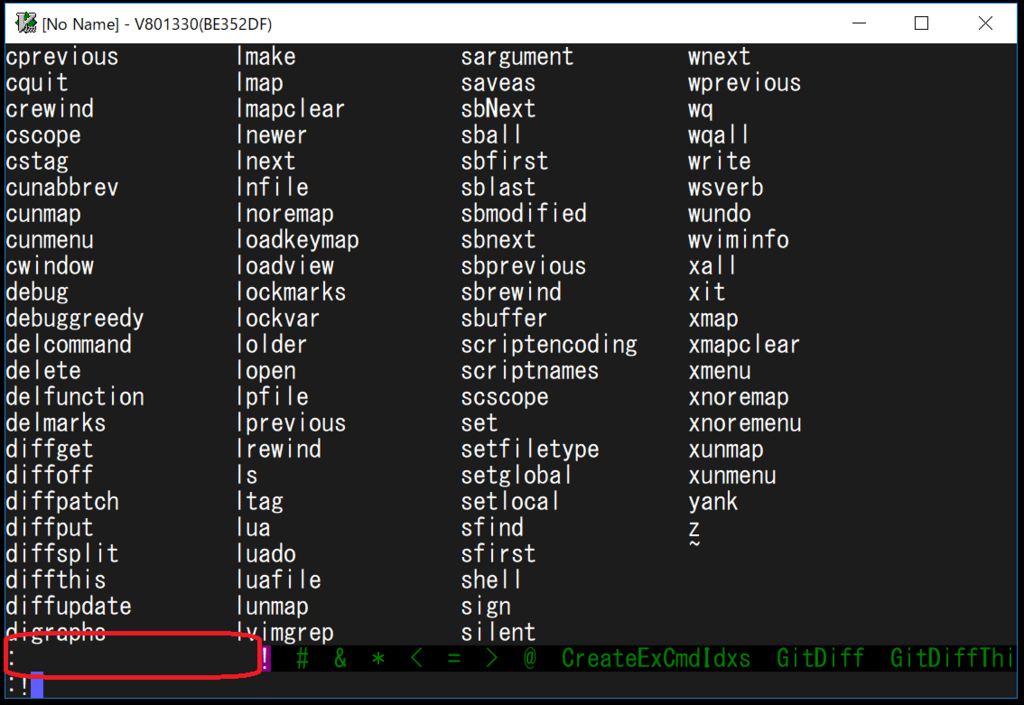
Task: Click the 'debuggreedy' command text
Action: (x=74, y=318)
